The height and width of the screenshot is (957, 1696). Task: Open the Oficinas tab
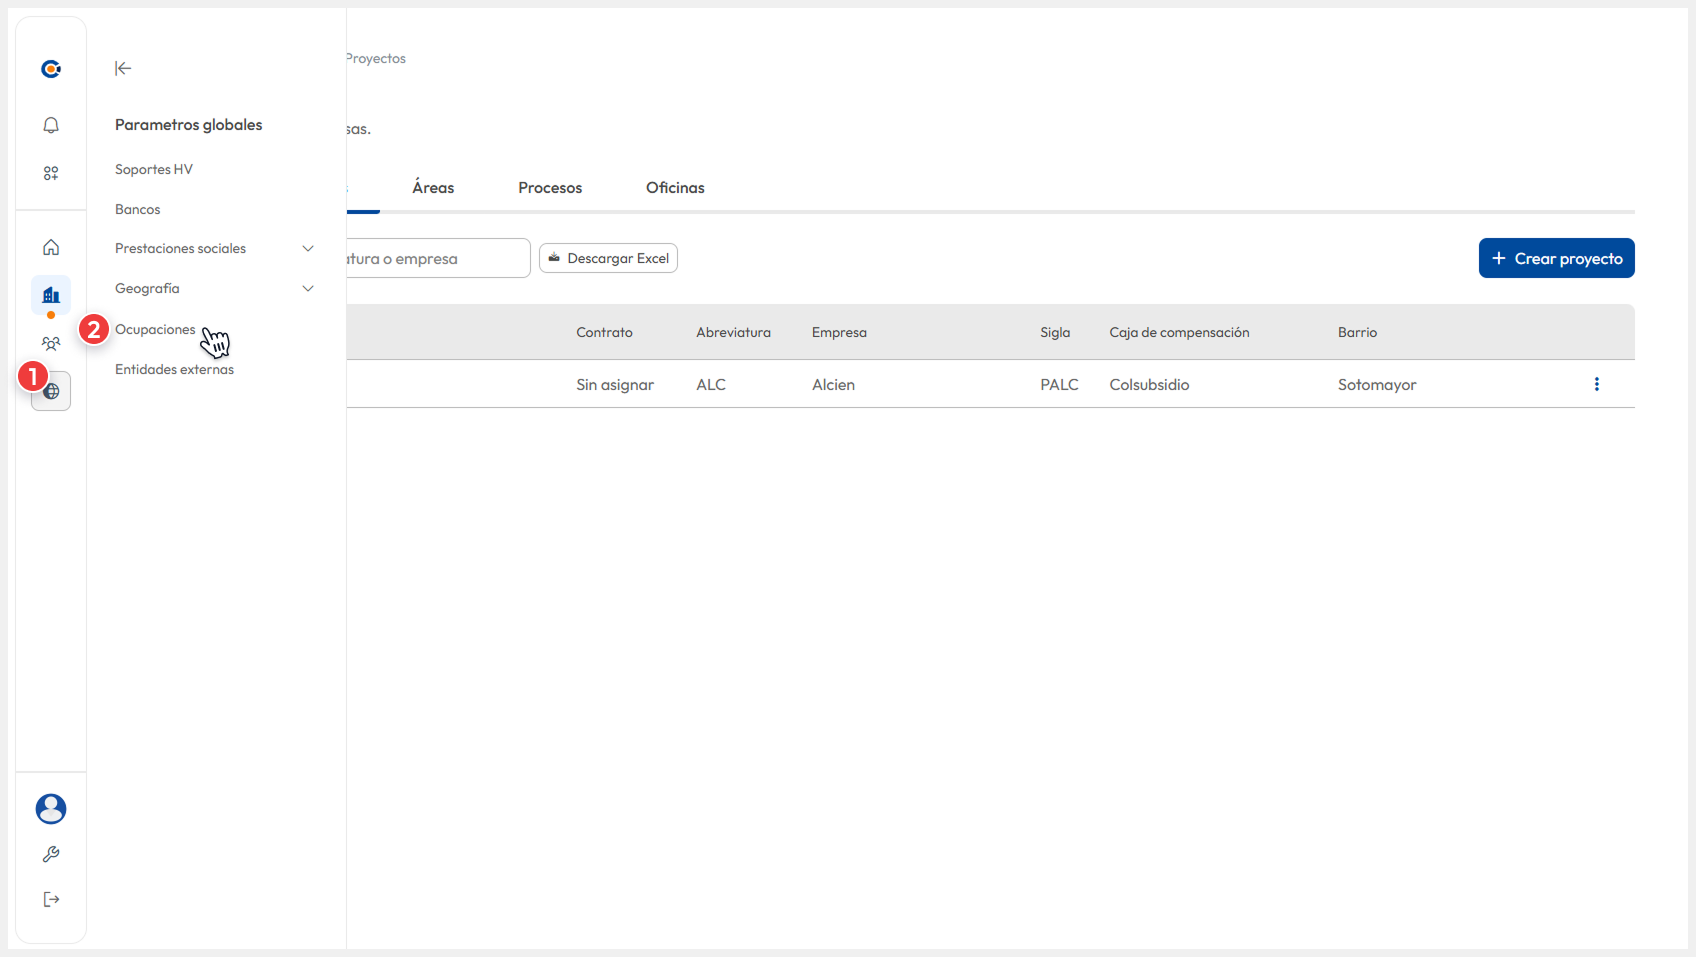point(675,188)
